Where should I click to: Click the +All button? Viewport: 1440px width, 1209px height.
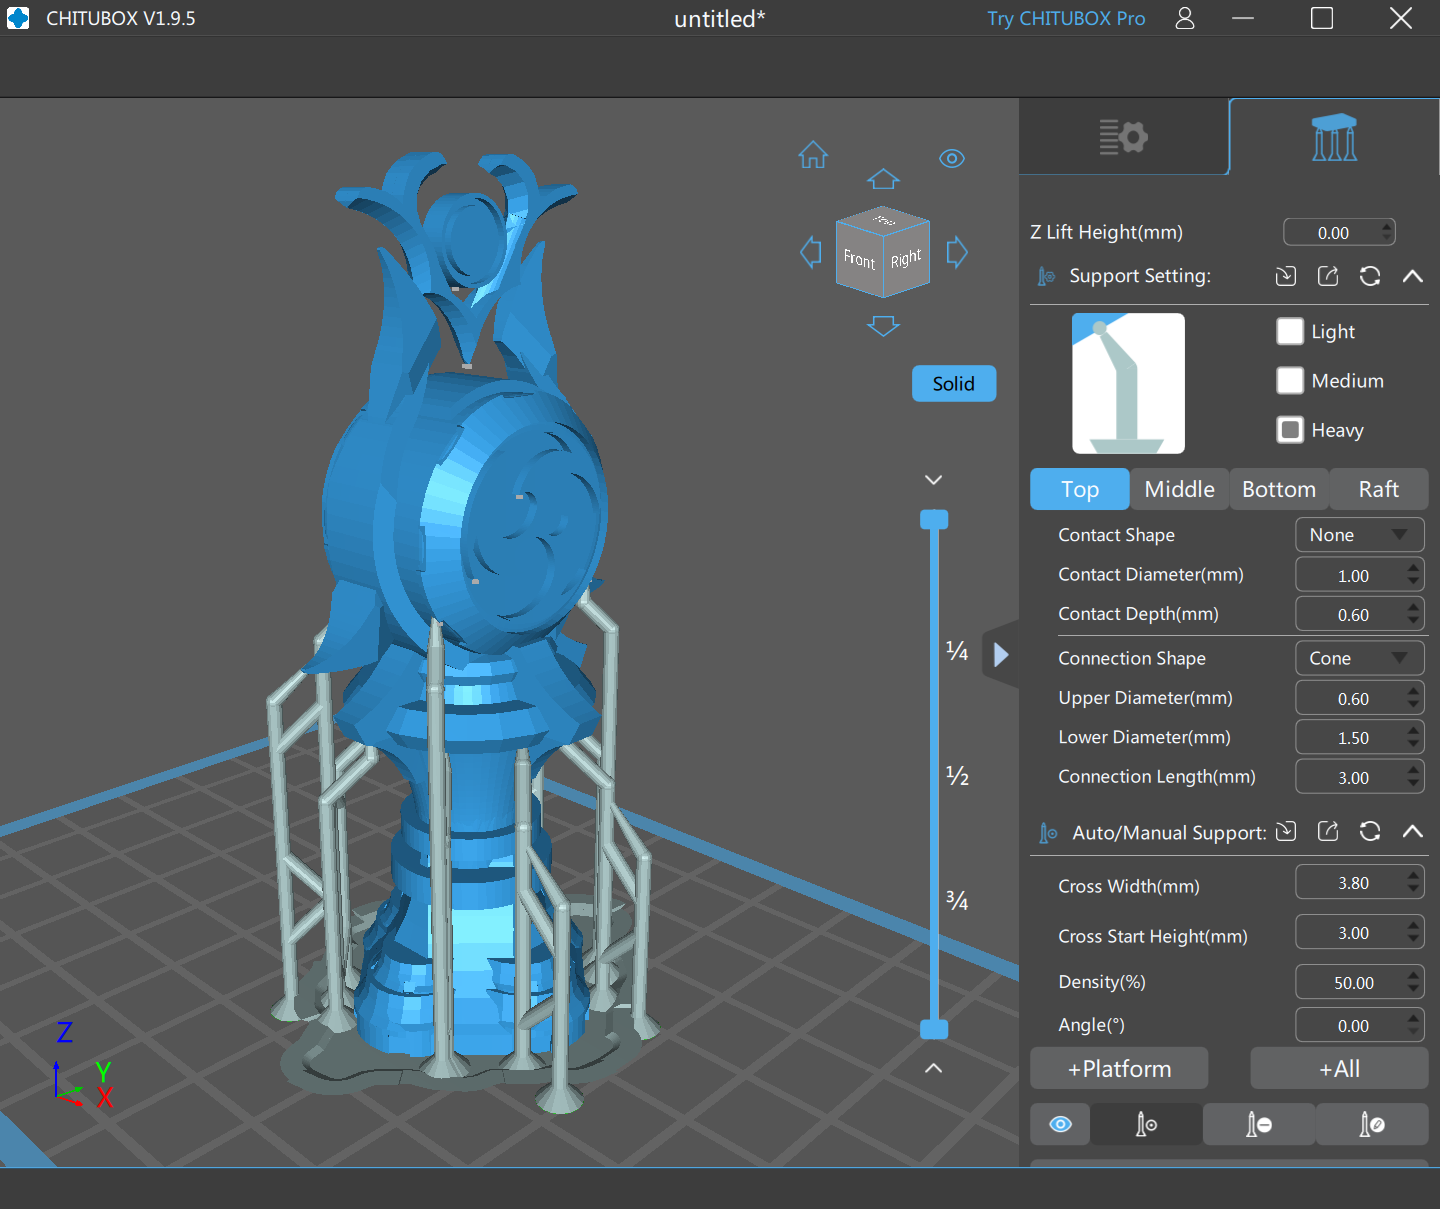[x=1339, y=1068]
